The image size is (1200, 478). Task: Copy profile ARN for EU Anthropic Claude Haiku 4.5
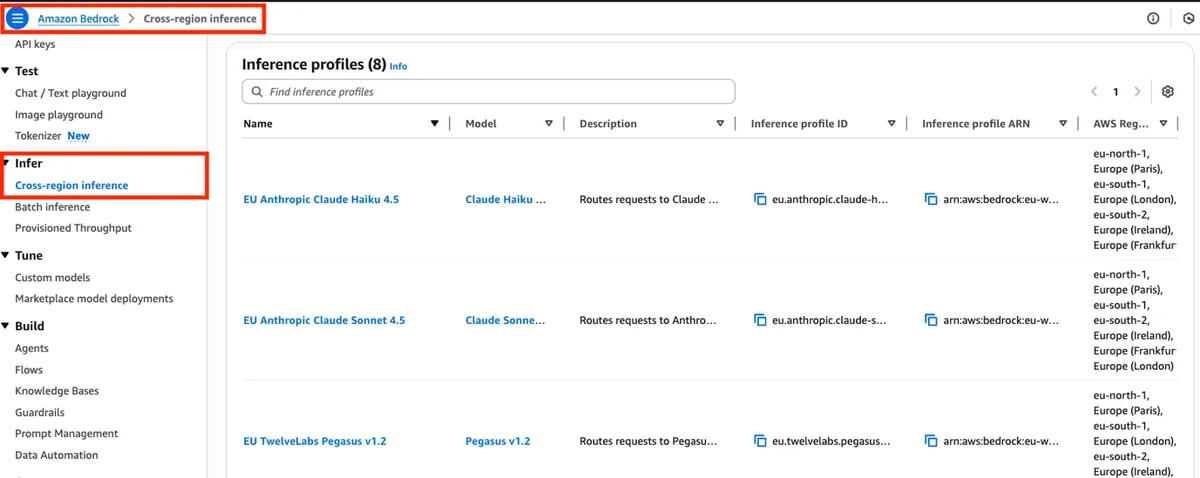931,200
